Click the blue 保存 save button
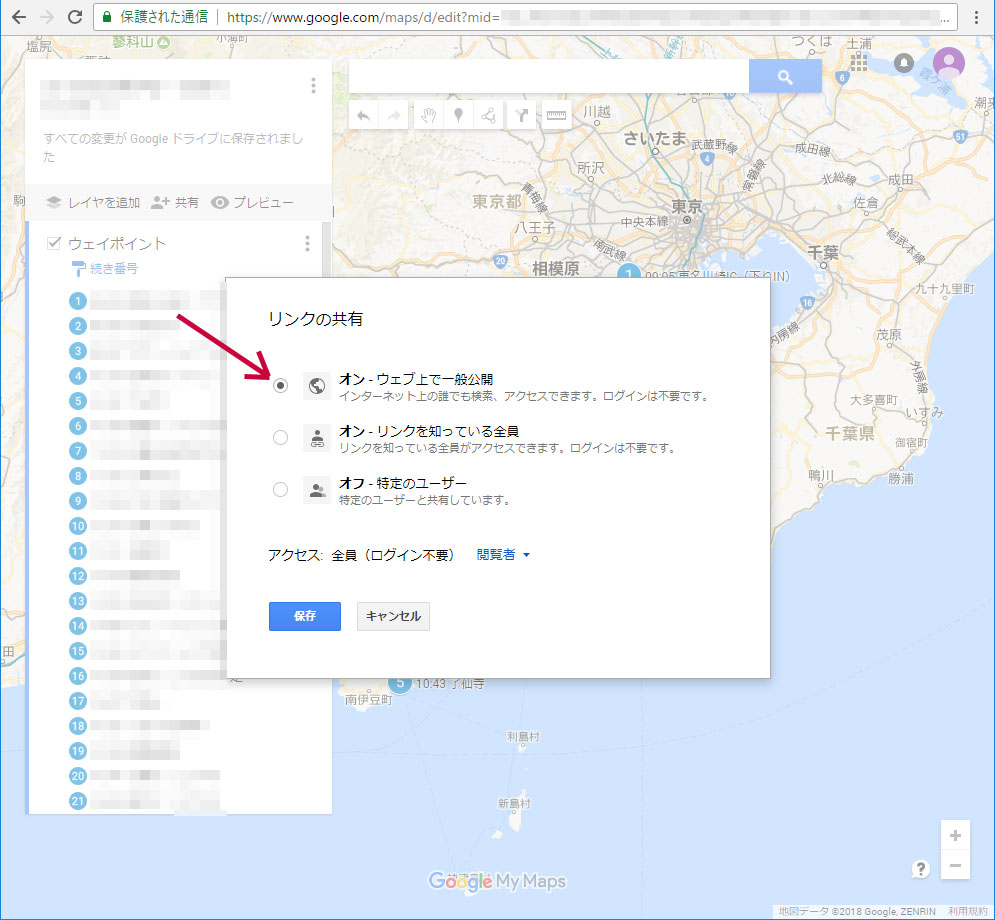 (305, 616)
